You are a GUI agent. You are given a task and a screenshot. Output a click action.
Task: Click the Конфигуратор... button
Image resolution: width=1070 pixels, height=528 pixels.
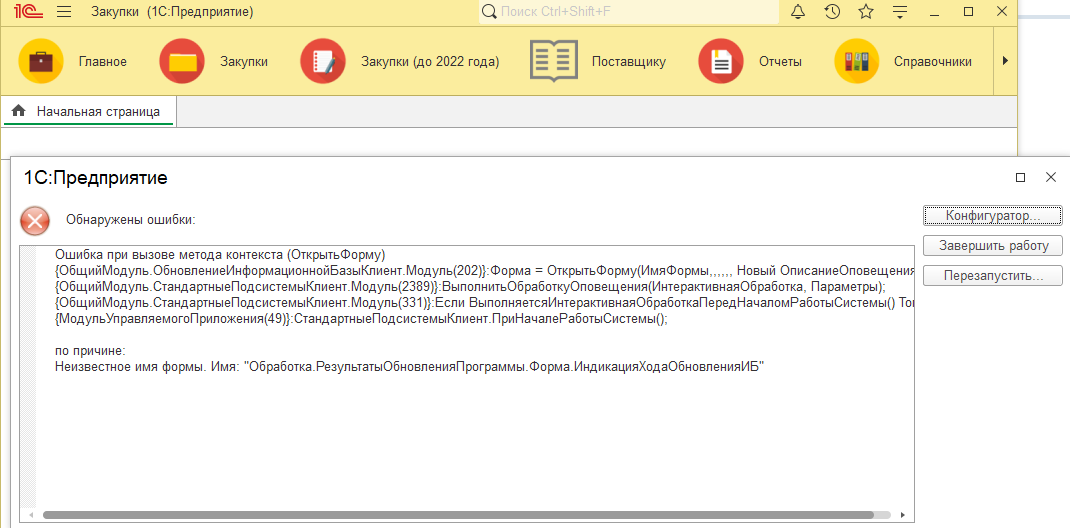point(993,216)
